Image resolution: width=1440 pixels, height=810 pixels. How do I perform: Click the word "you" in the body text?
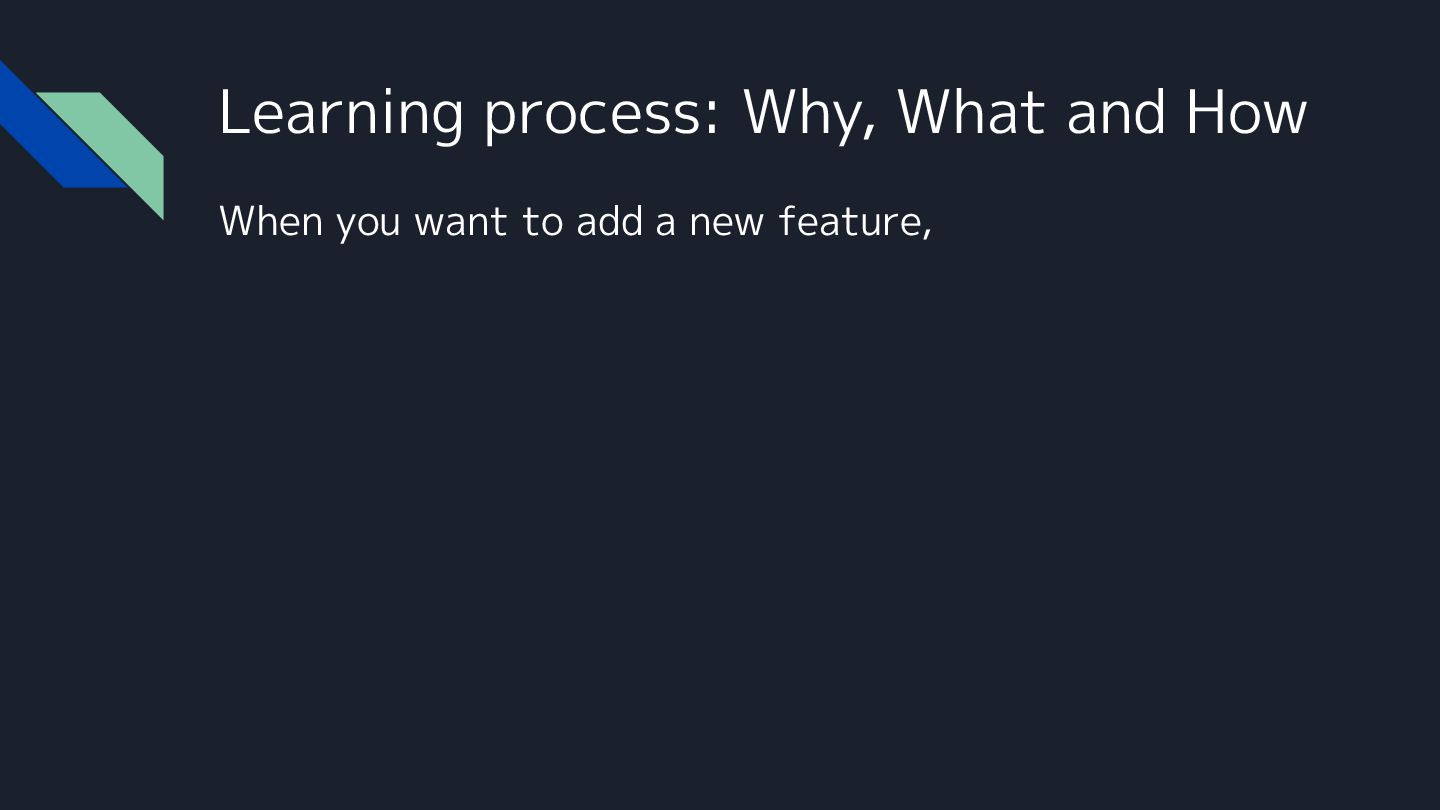[368, 223]
